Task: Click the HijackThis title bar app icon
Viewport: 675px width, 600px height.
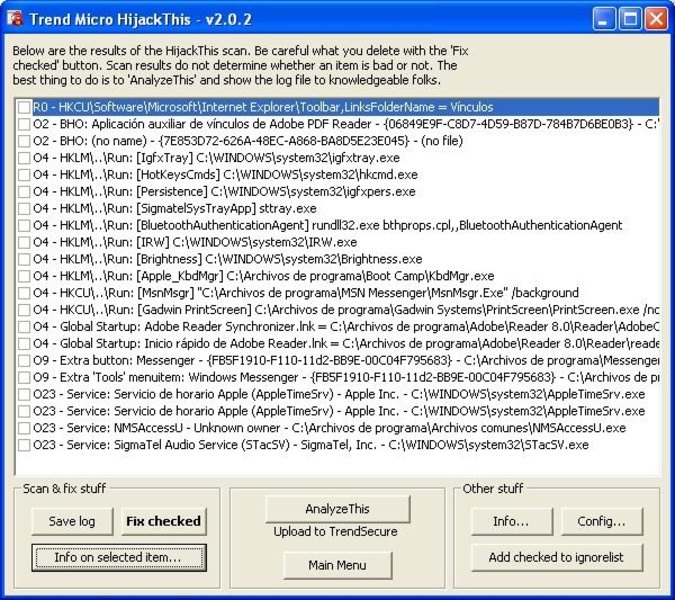Action: [x=15, y=19]
